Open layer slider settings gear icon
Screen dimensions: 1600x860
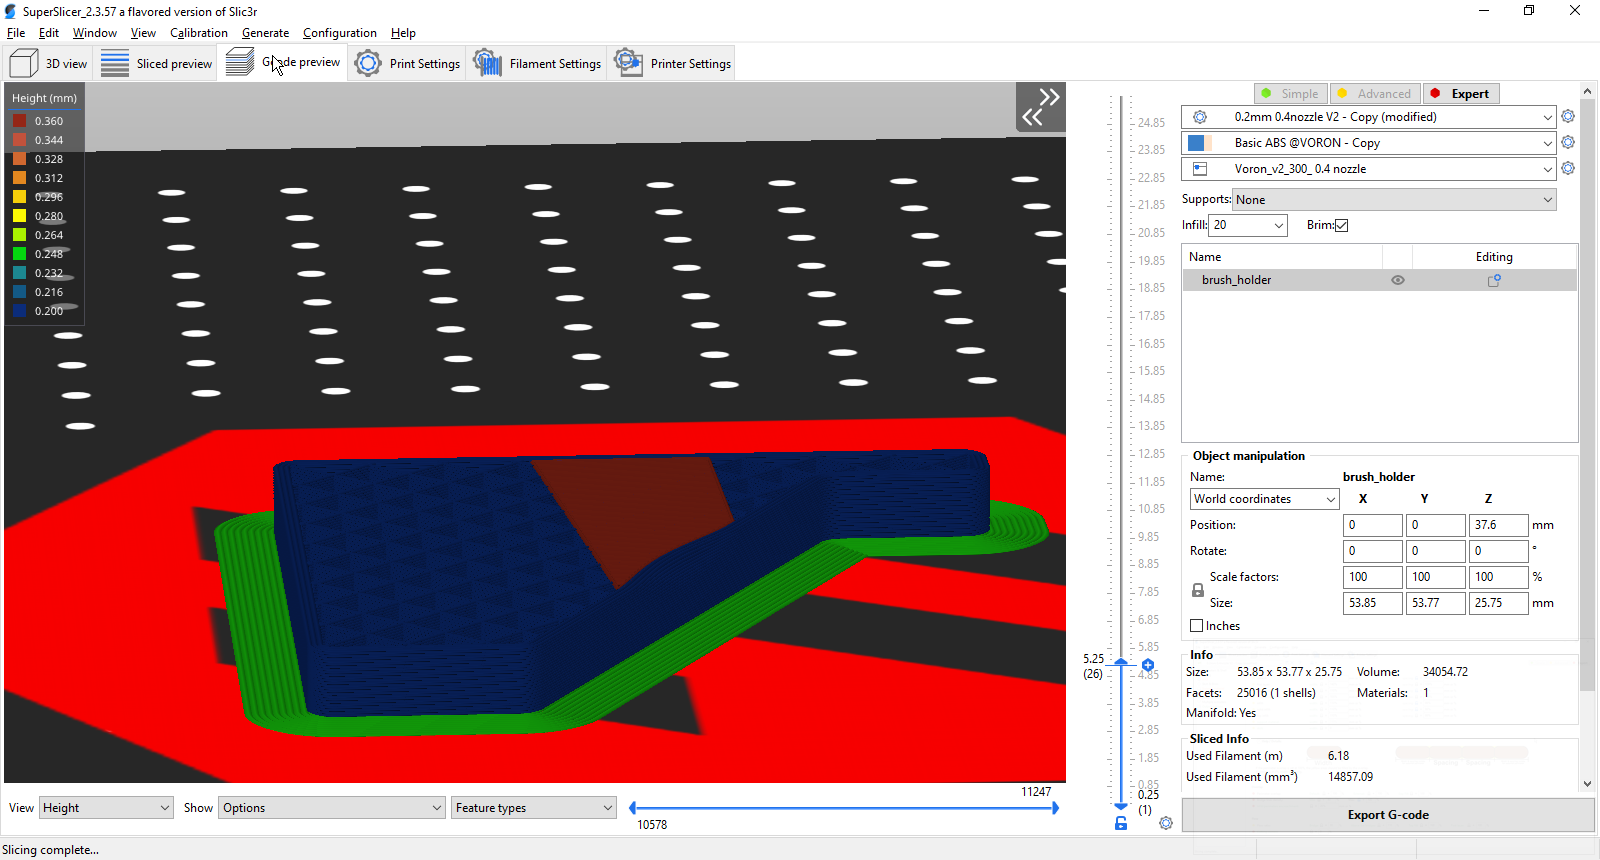(x=1166, y=823)
